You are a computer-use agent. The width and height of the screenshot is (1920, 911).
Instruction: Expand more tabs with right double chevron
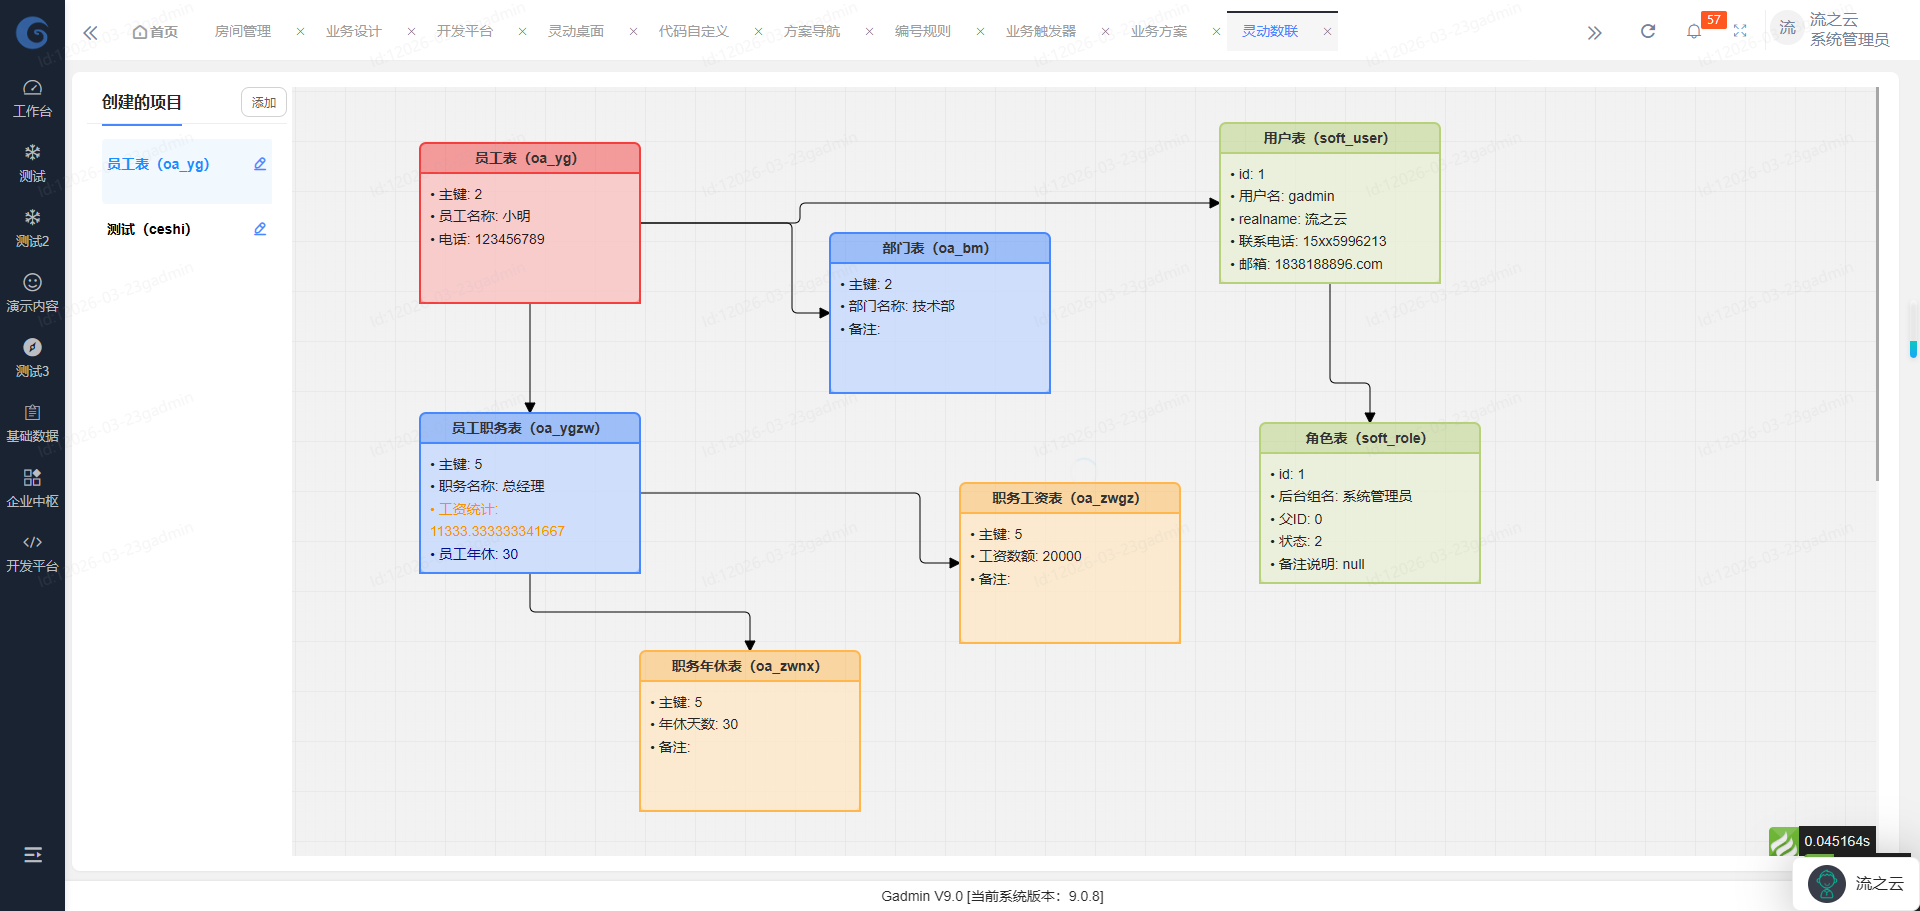tap(1594, 33)
